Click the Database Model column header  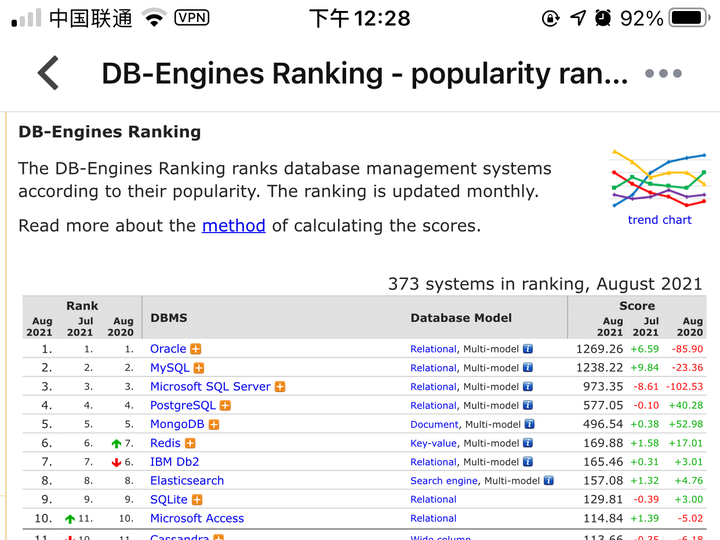click(461, 318)
